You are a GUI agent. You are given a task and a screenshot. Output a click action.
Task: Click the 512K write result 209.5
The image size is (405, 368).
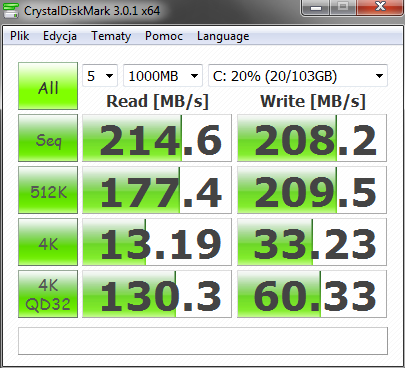coord(312,190)
